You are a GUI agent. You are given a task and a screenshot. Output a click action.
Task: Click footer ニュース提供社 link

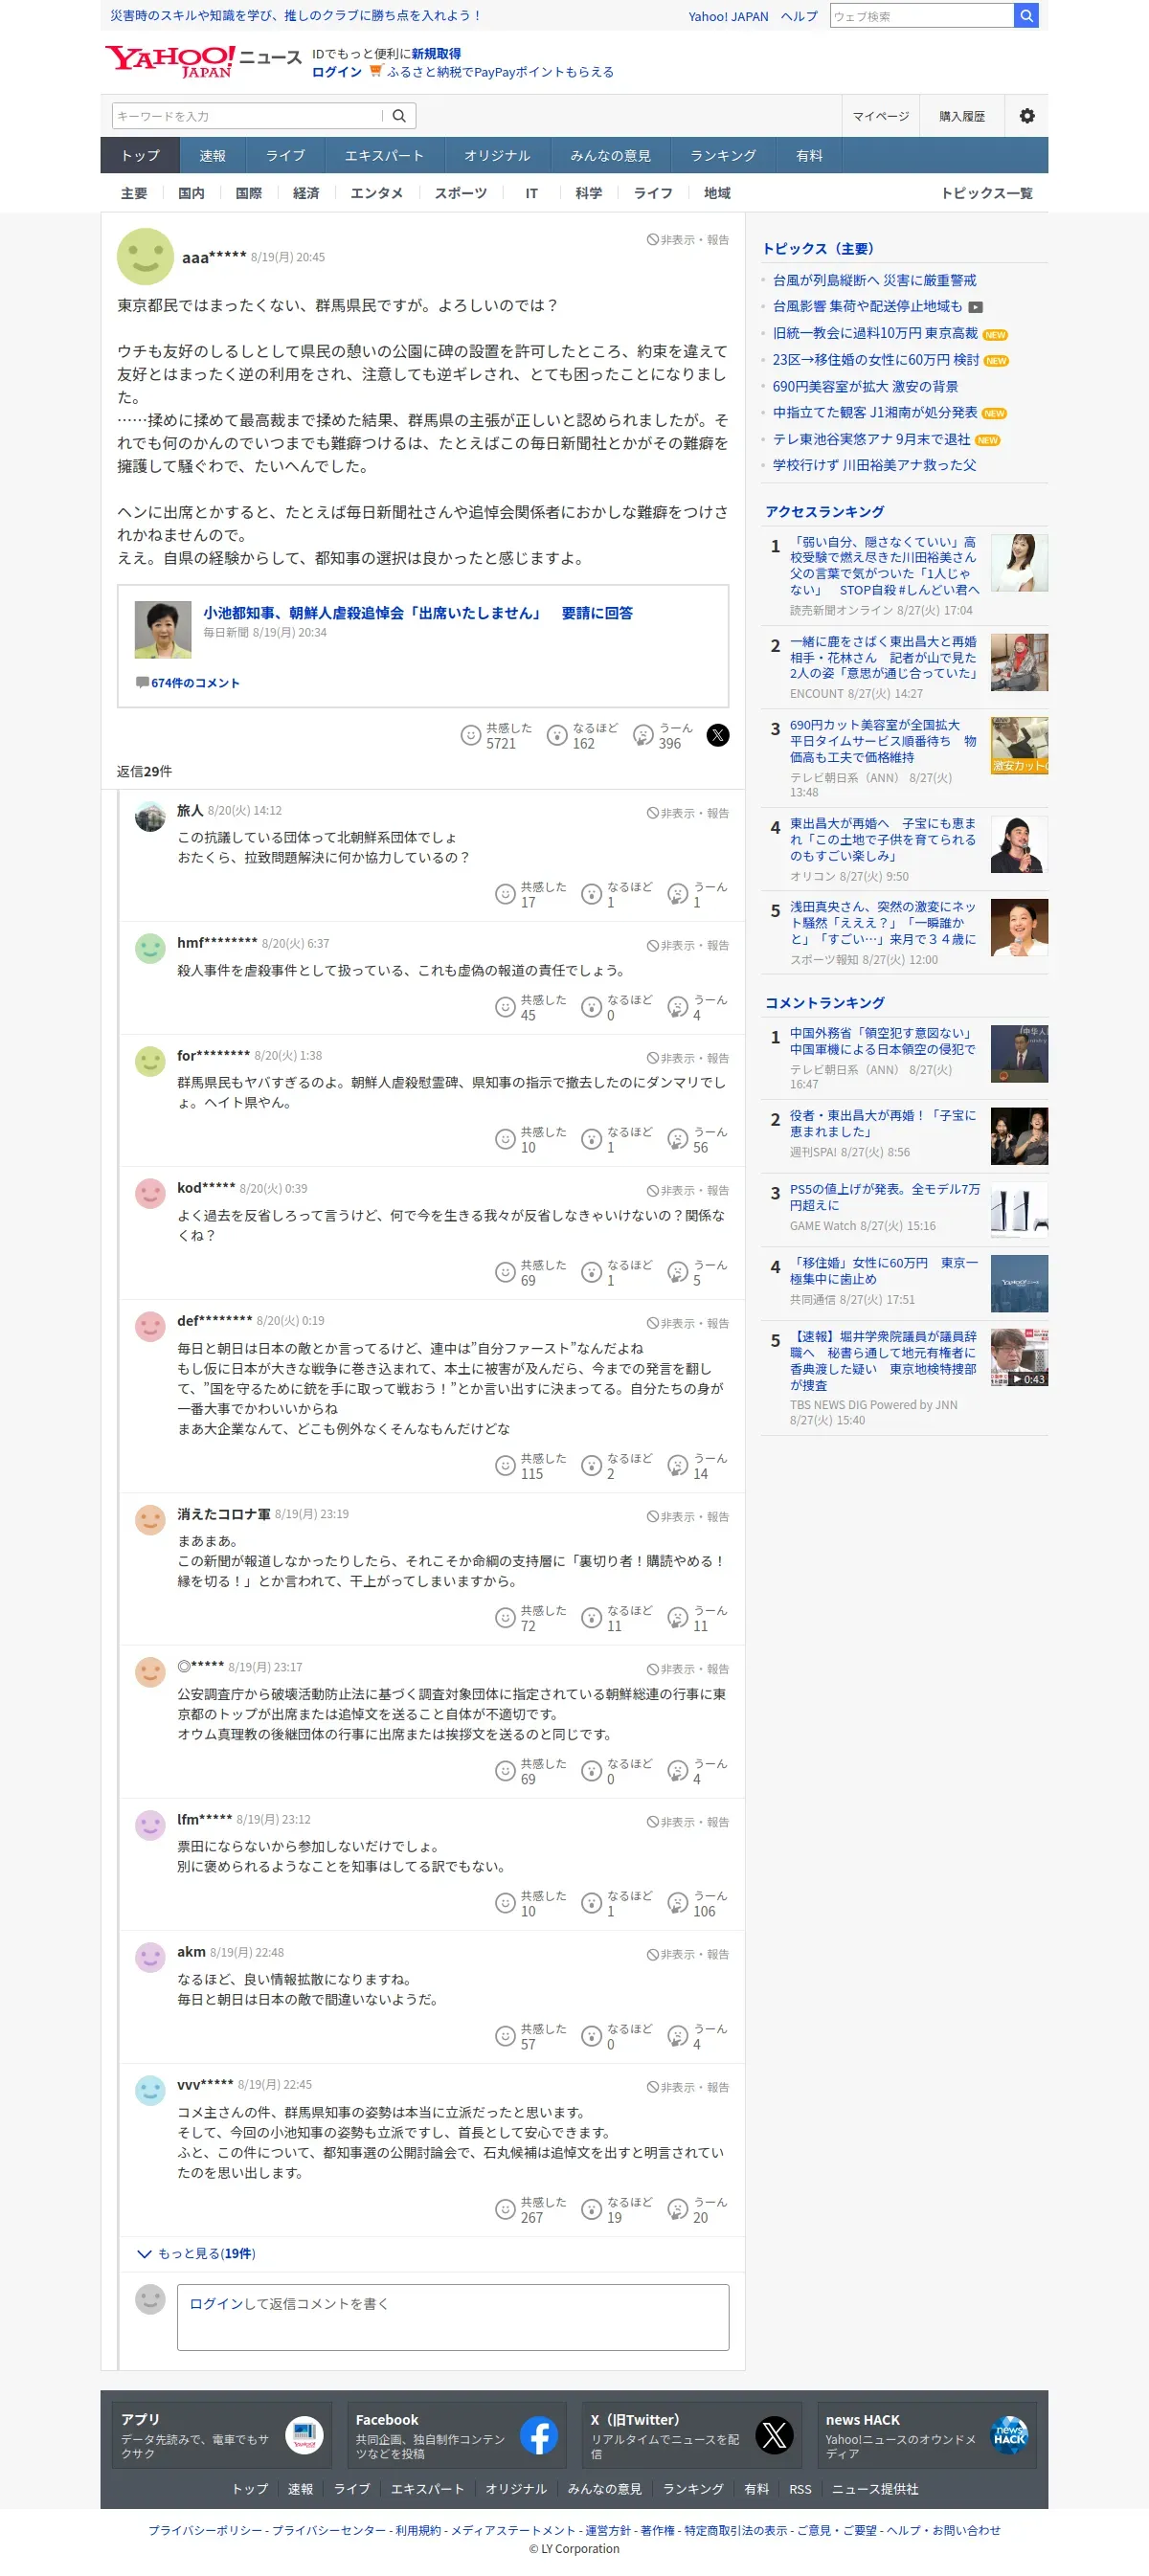point(875,2489)
